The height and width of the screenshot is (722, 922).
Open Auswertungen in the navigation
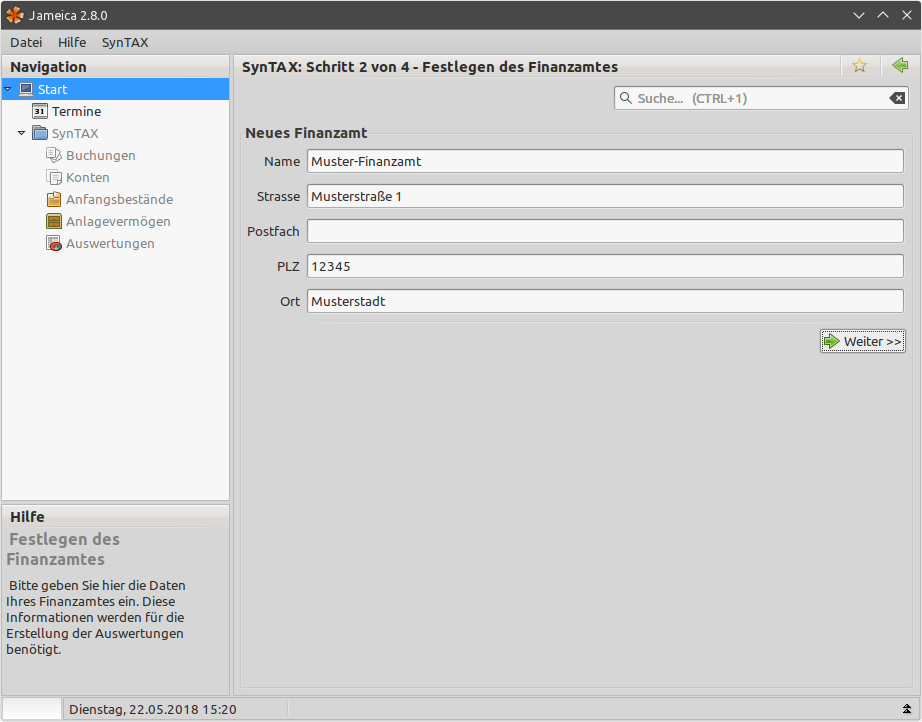pyautogui.click(x=110, y=243)
